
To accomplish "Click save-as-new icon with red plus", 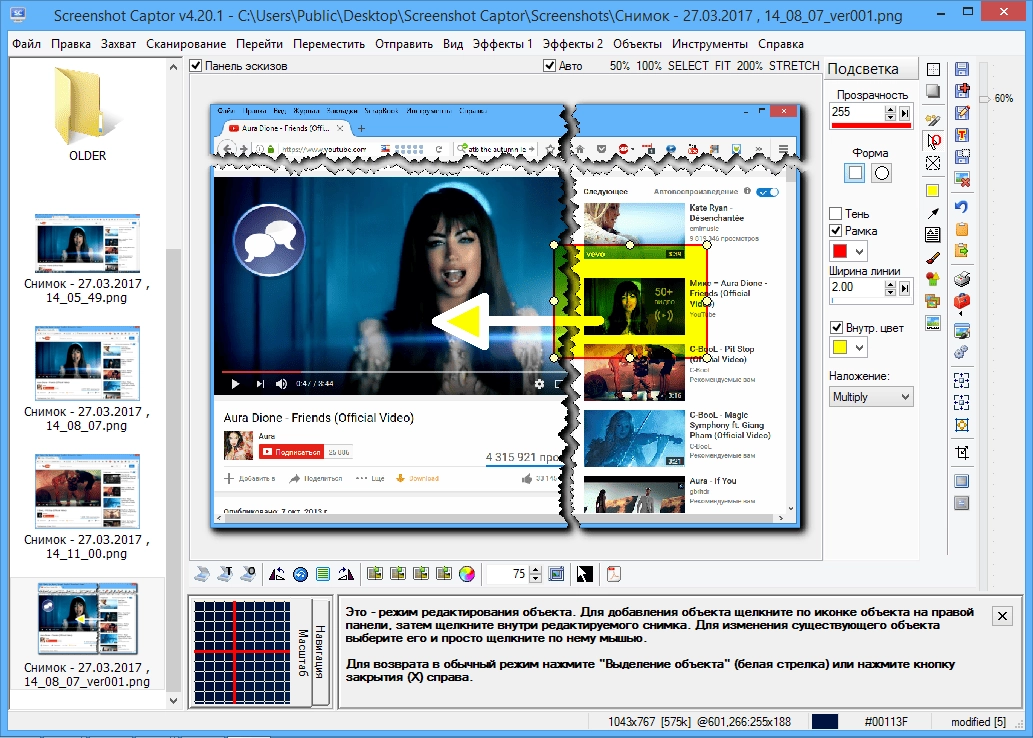I will (961, 91).
